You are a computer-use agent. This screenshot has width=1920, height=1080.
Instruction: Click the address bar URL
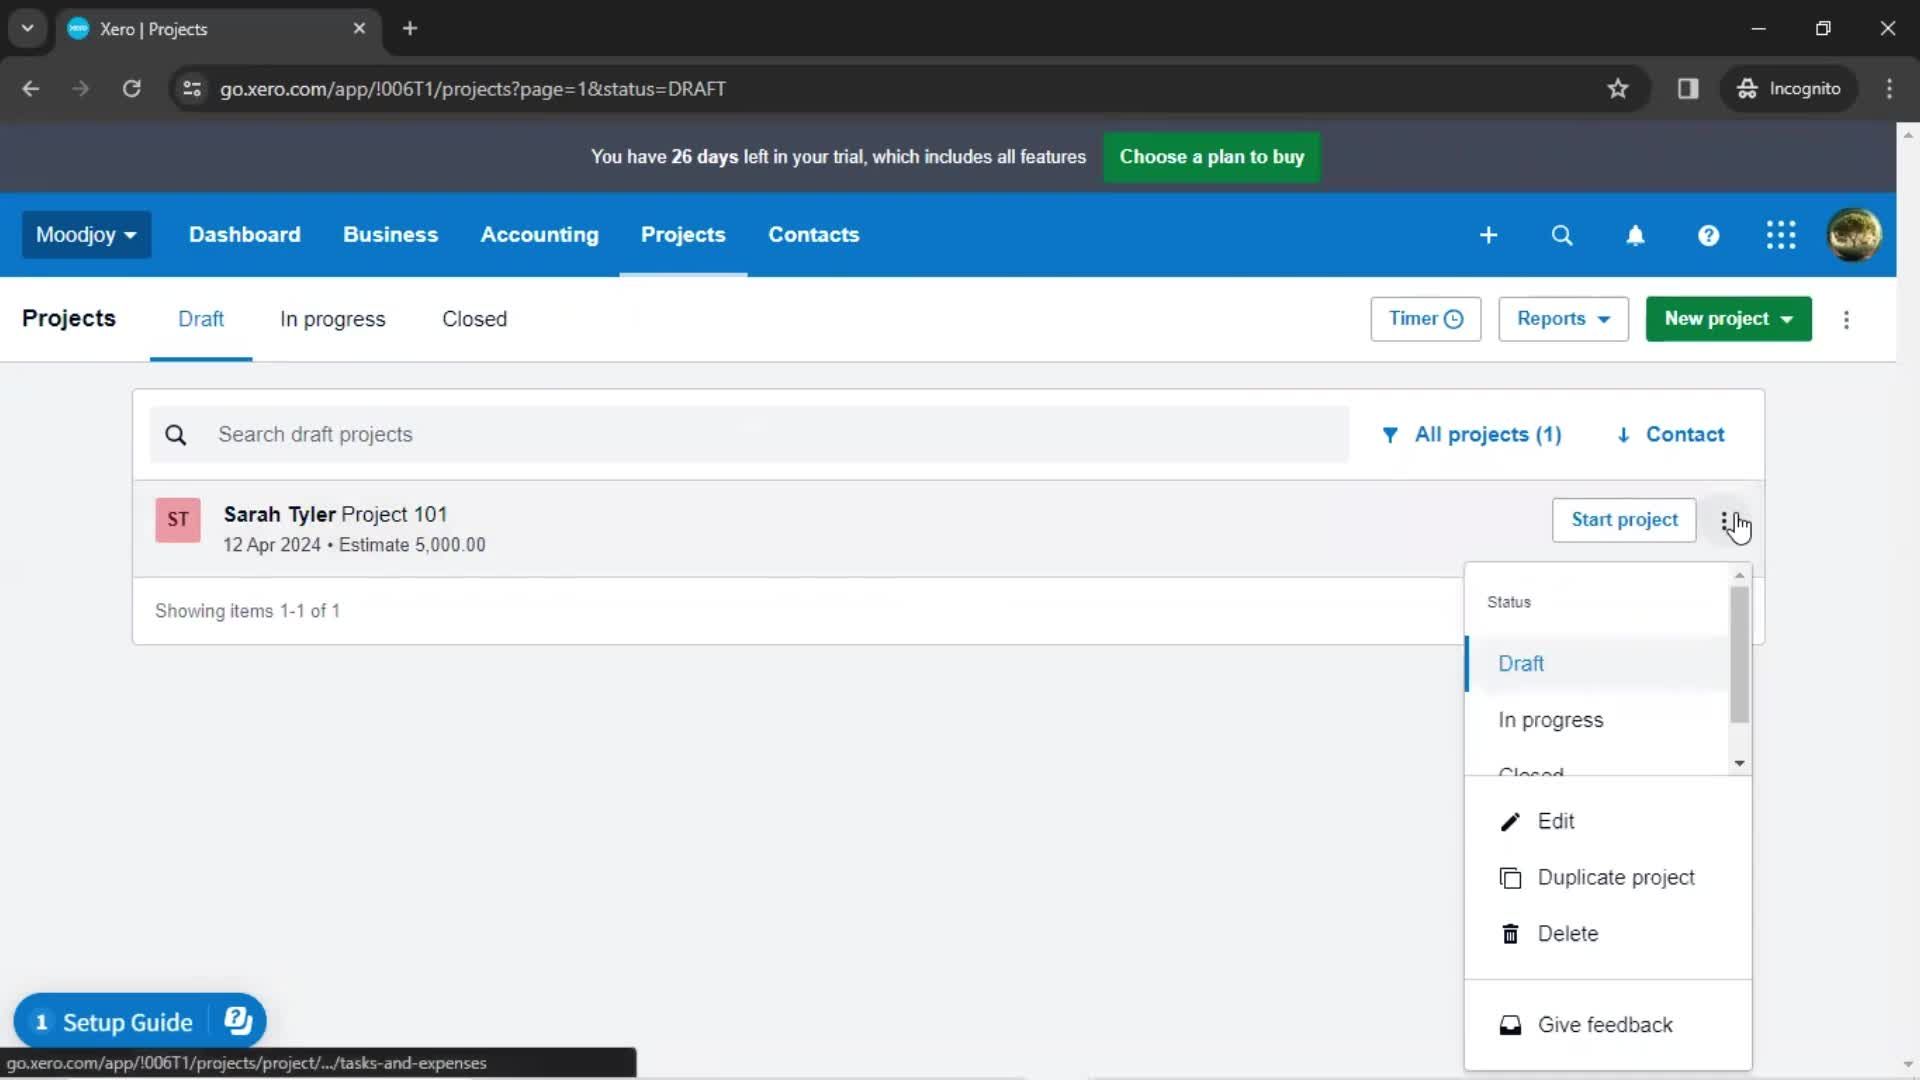click(x=473, y=89)
